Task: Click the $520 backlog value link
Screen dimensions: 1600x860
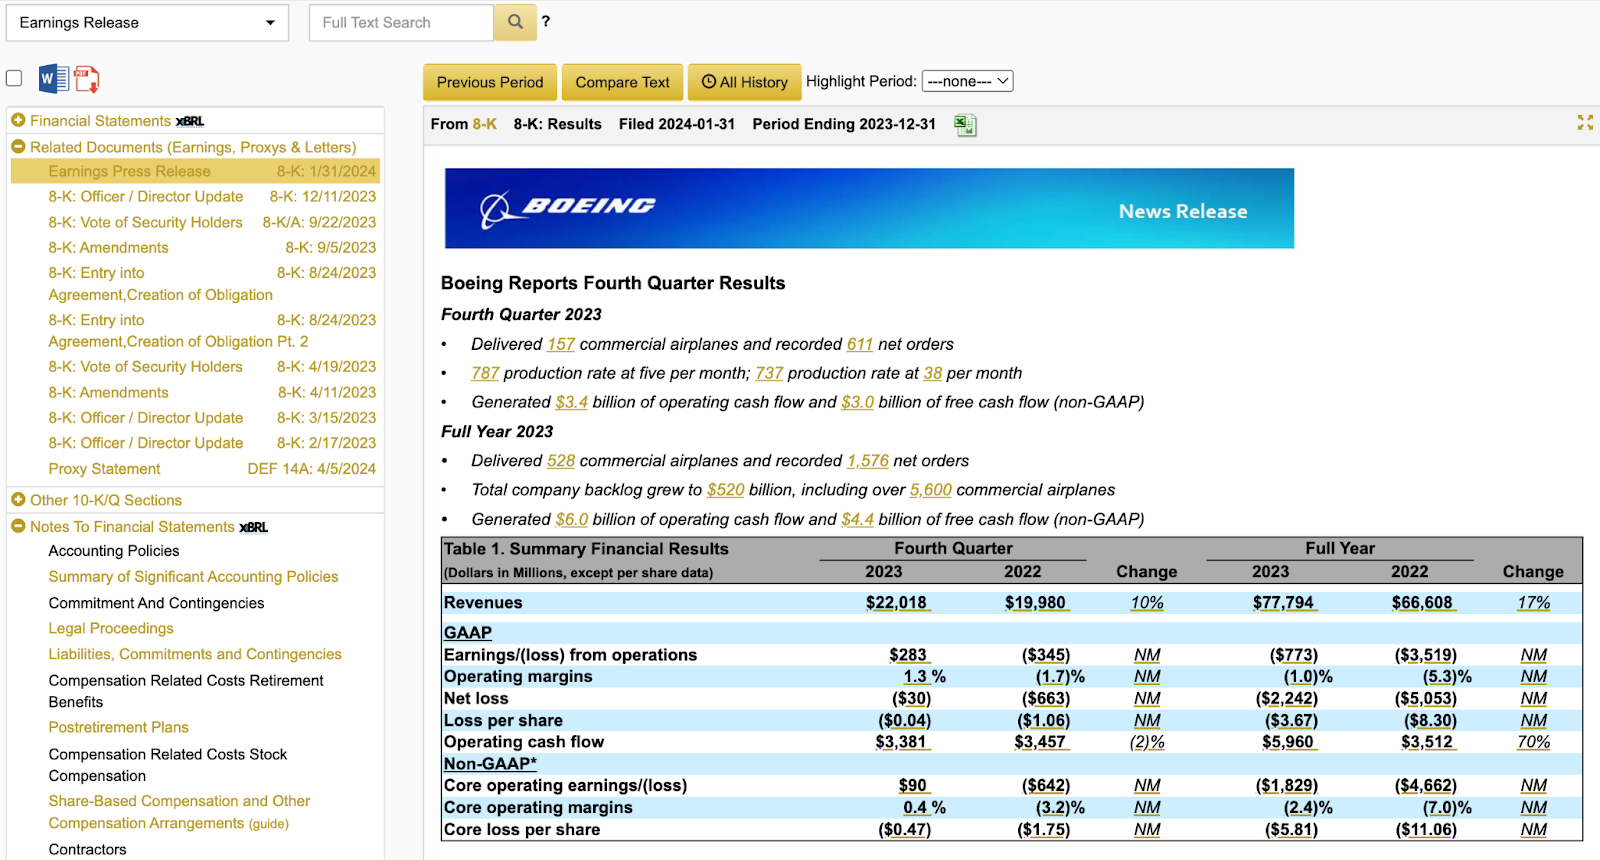Action: click(726, 490)
